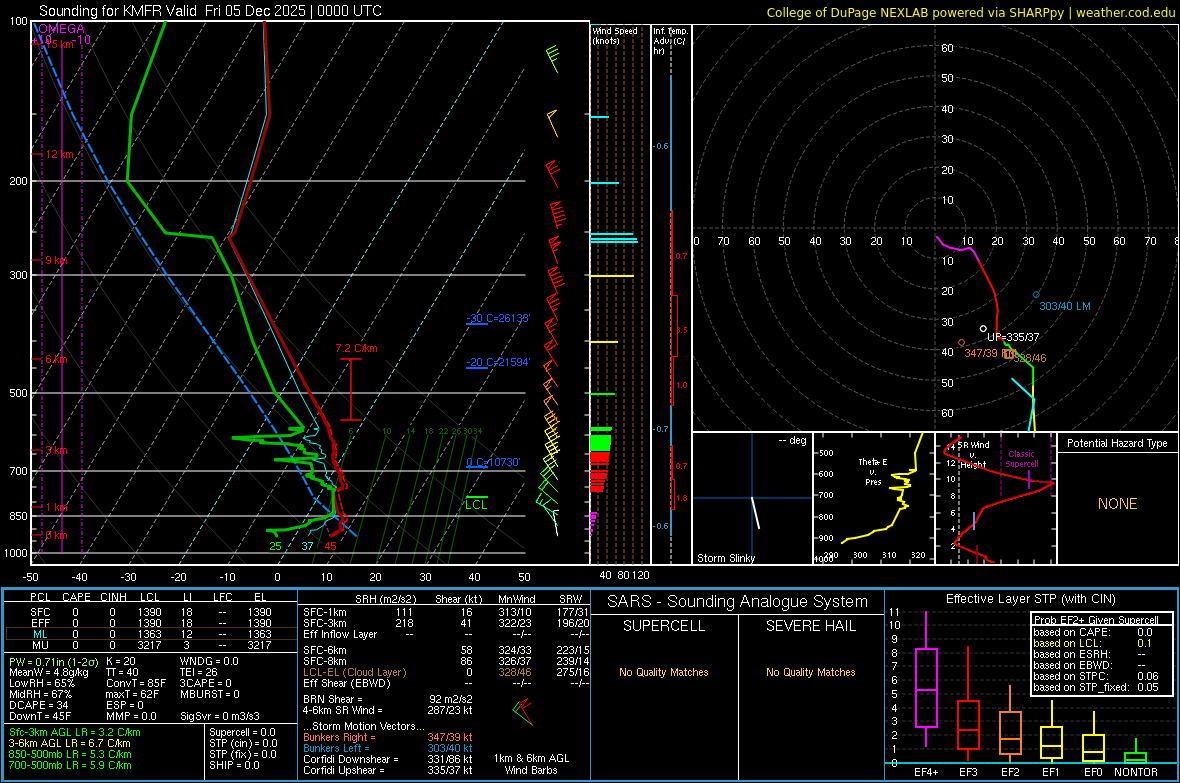Click the 'based on CAPE:' probability row
The height and width of the screenshot is (783, 1180).
1093,632
